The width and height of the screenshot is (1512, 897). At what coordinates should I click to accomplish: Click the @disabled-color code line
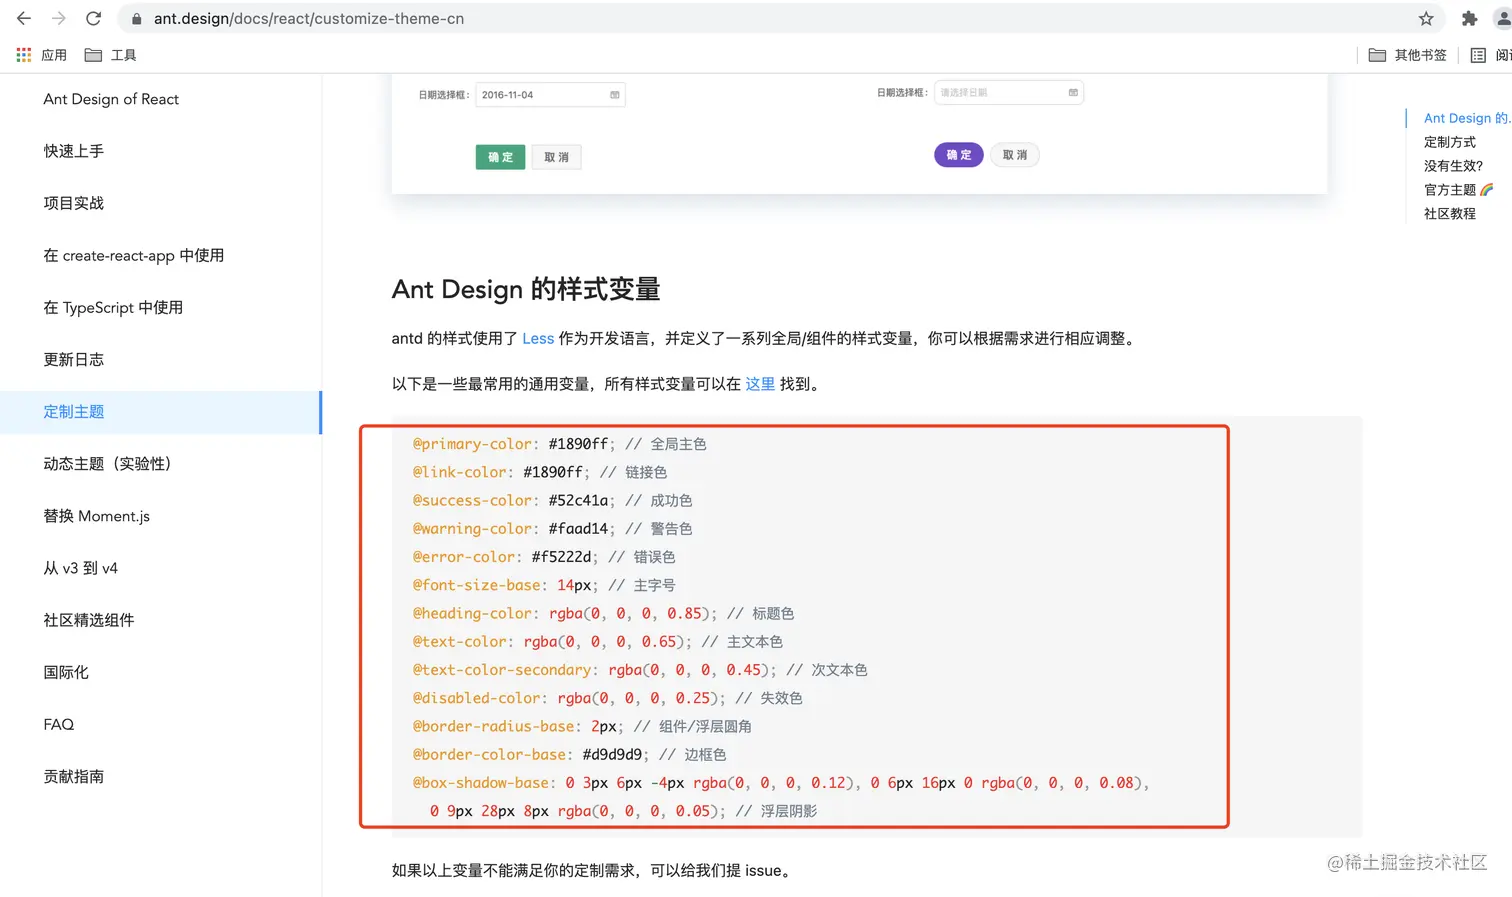[607, 698]
